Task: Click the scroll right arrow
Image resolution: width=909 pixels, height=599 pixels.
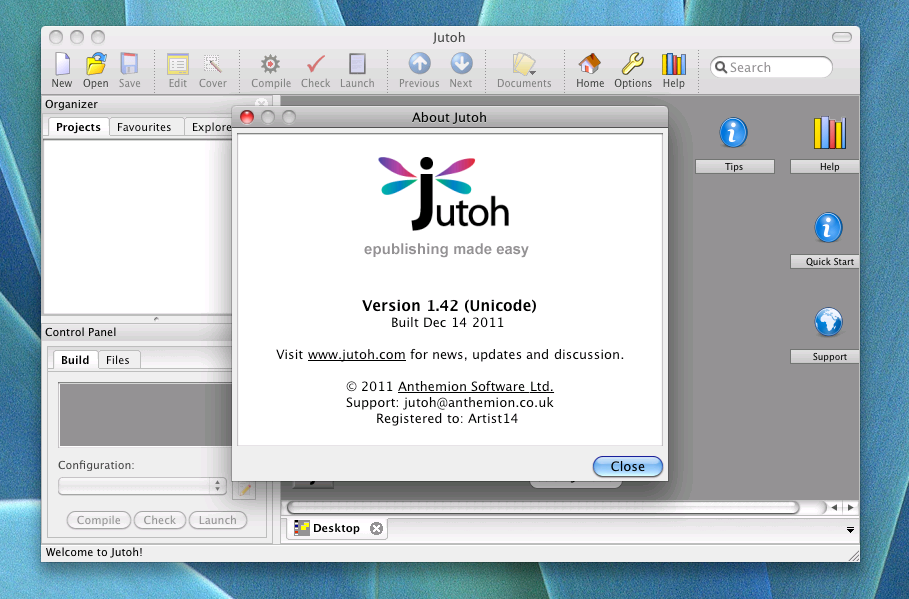Action: (x=850, y=507)
